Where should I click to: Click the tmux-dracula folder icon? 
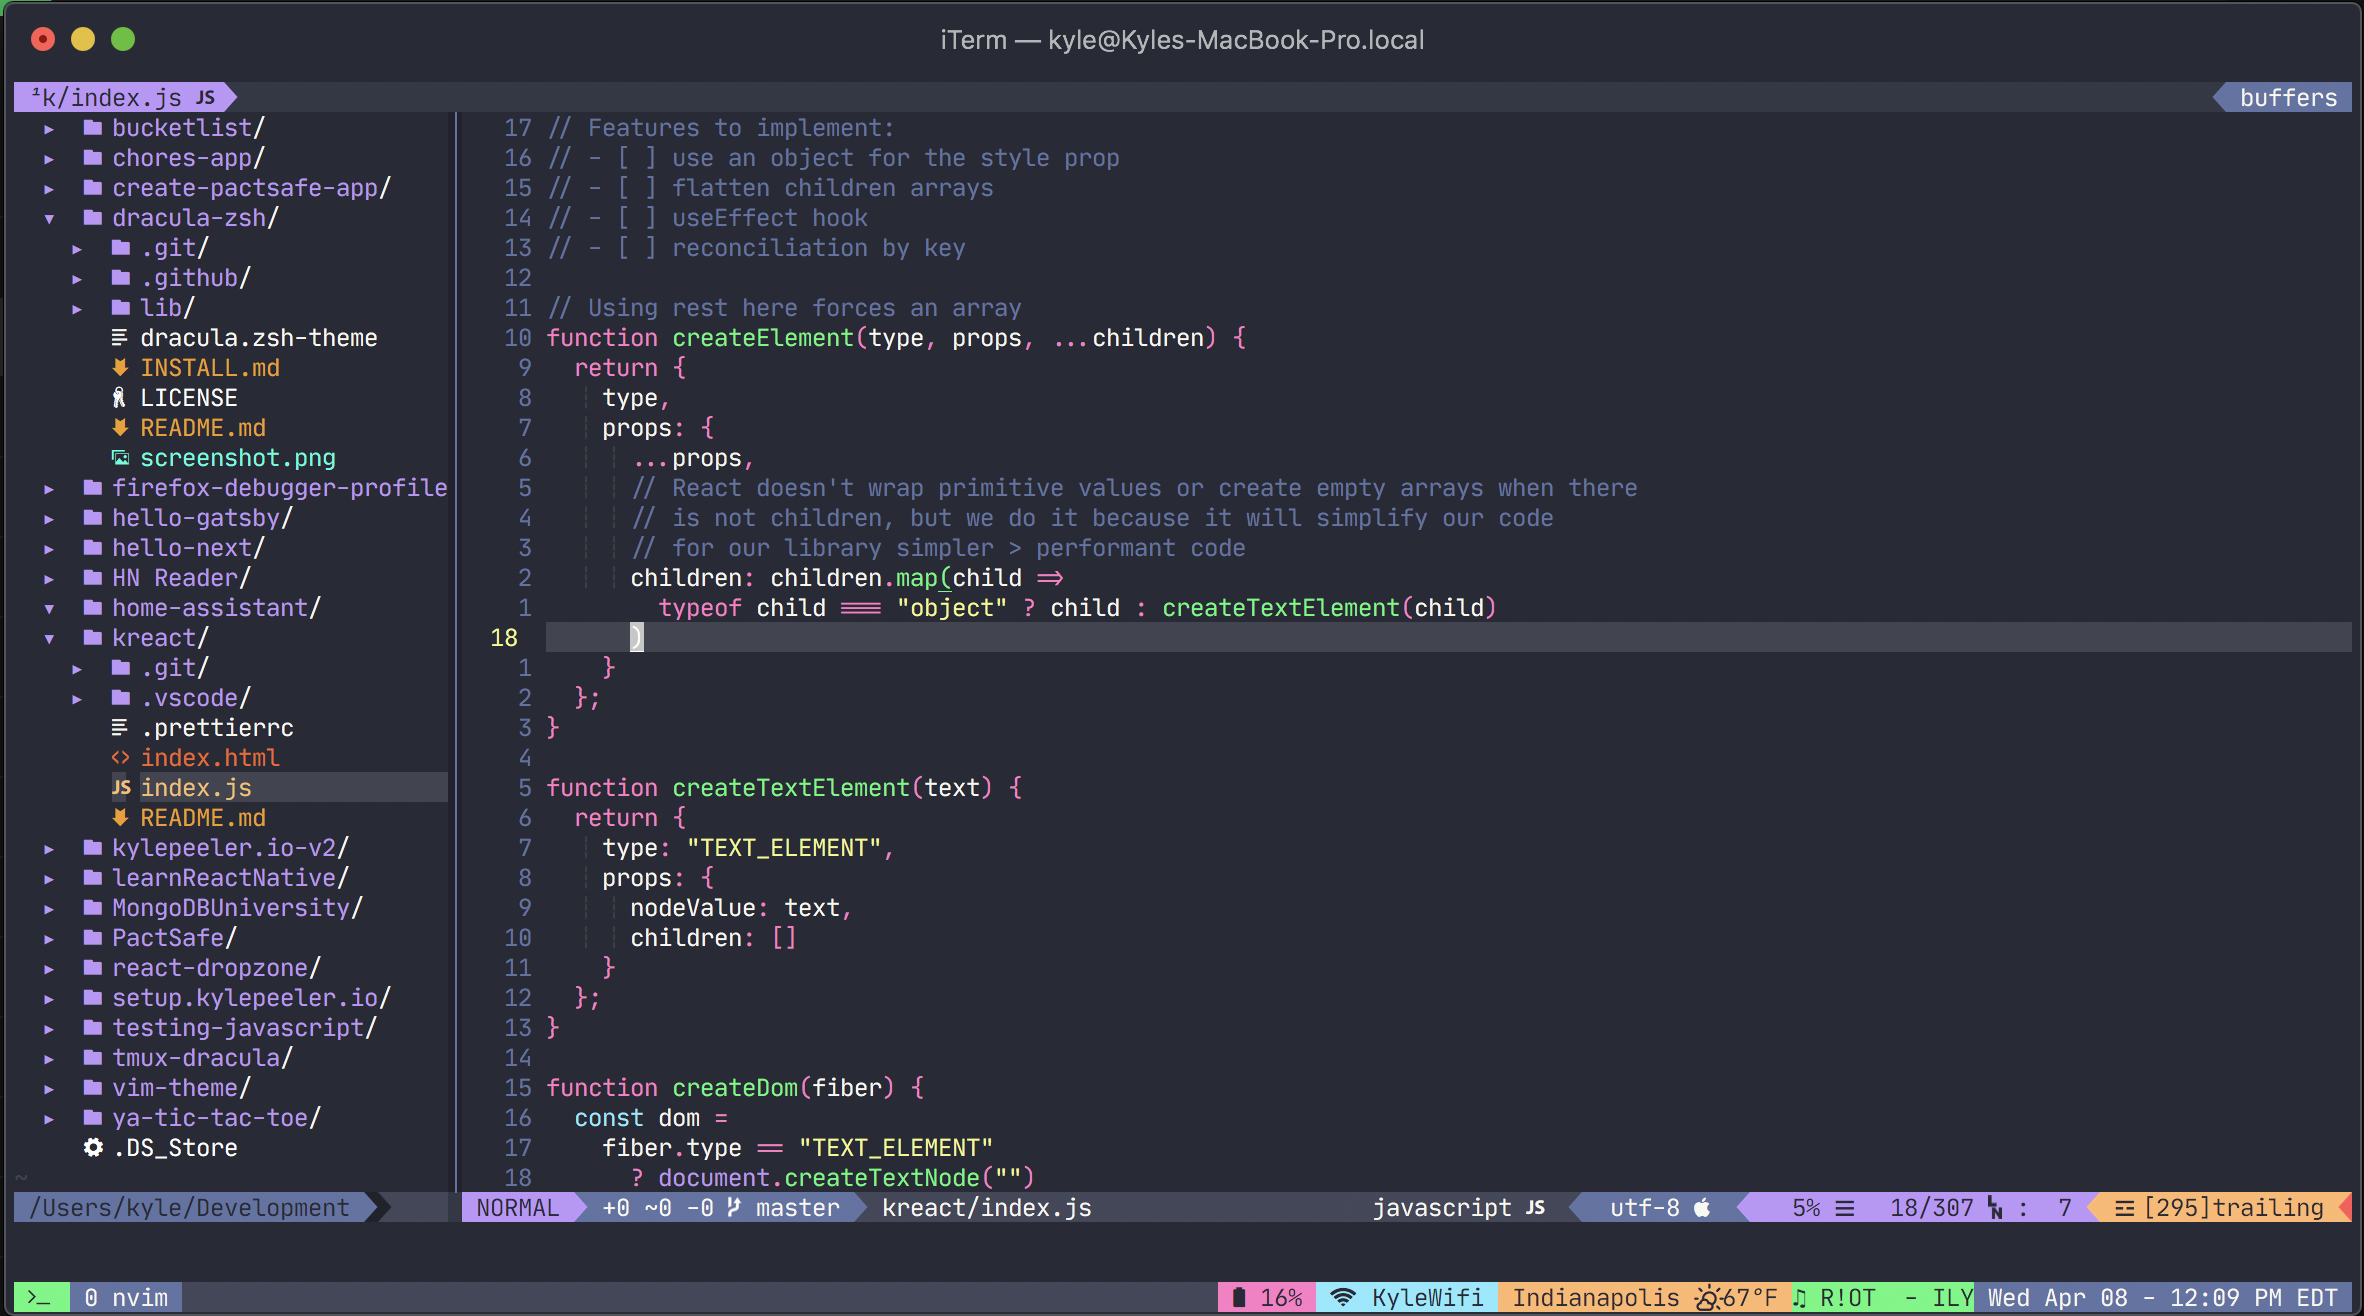coord(93,1058)
